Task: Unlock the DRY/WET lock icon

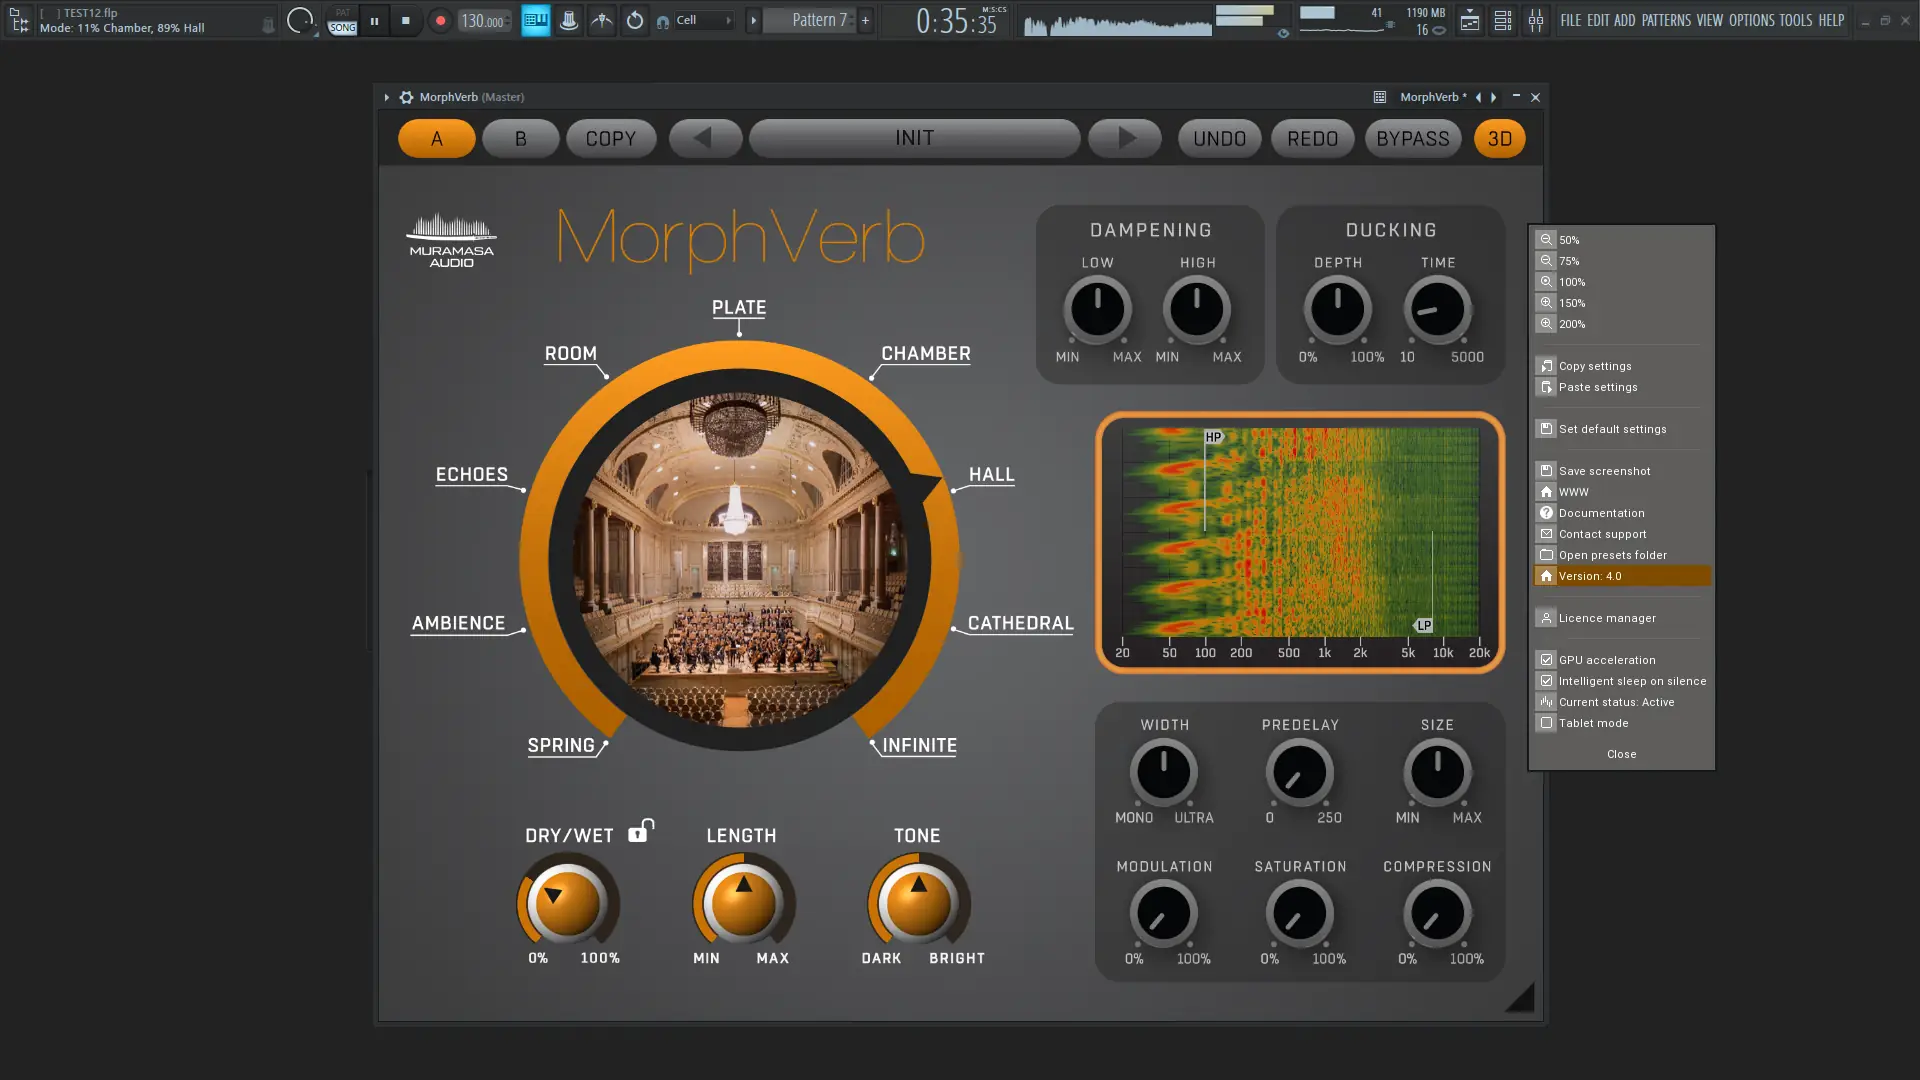Action: point(641,829)
